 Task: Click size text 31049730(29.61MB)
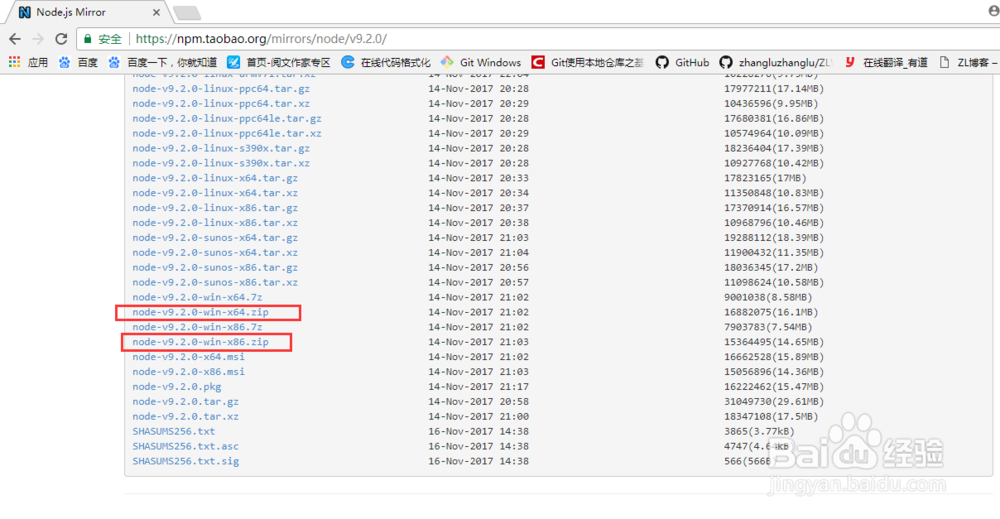(774, 402)
